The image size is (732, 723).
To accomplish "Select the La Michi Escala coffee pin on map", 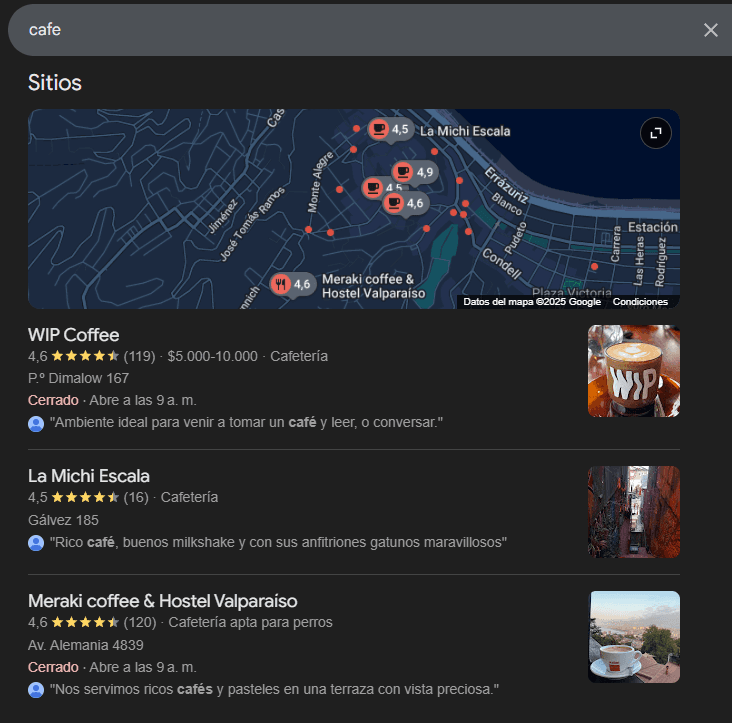I will click(379, 129).
